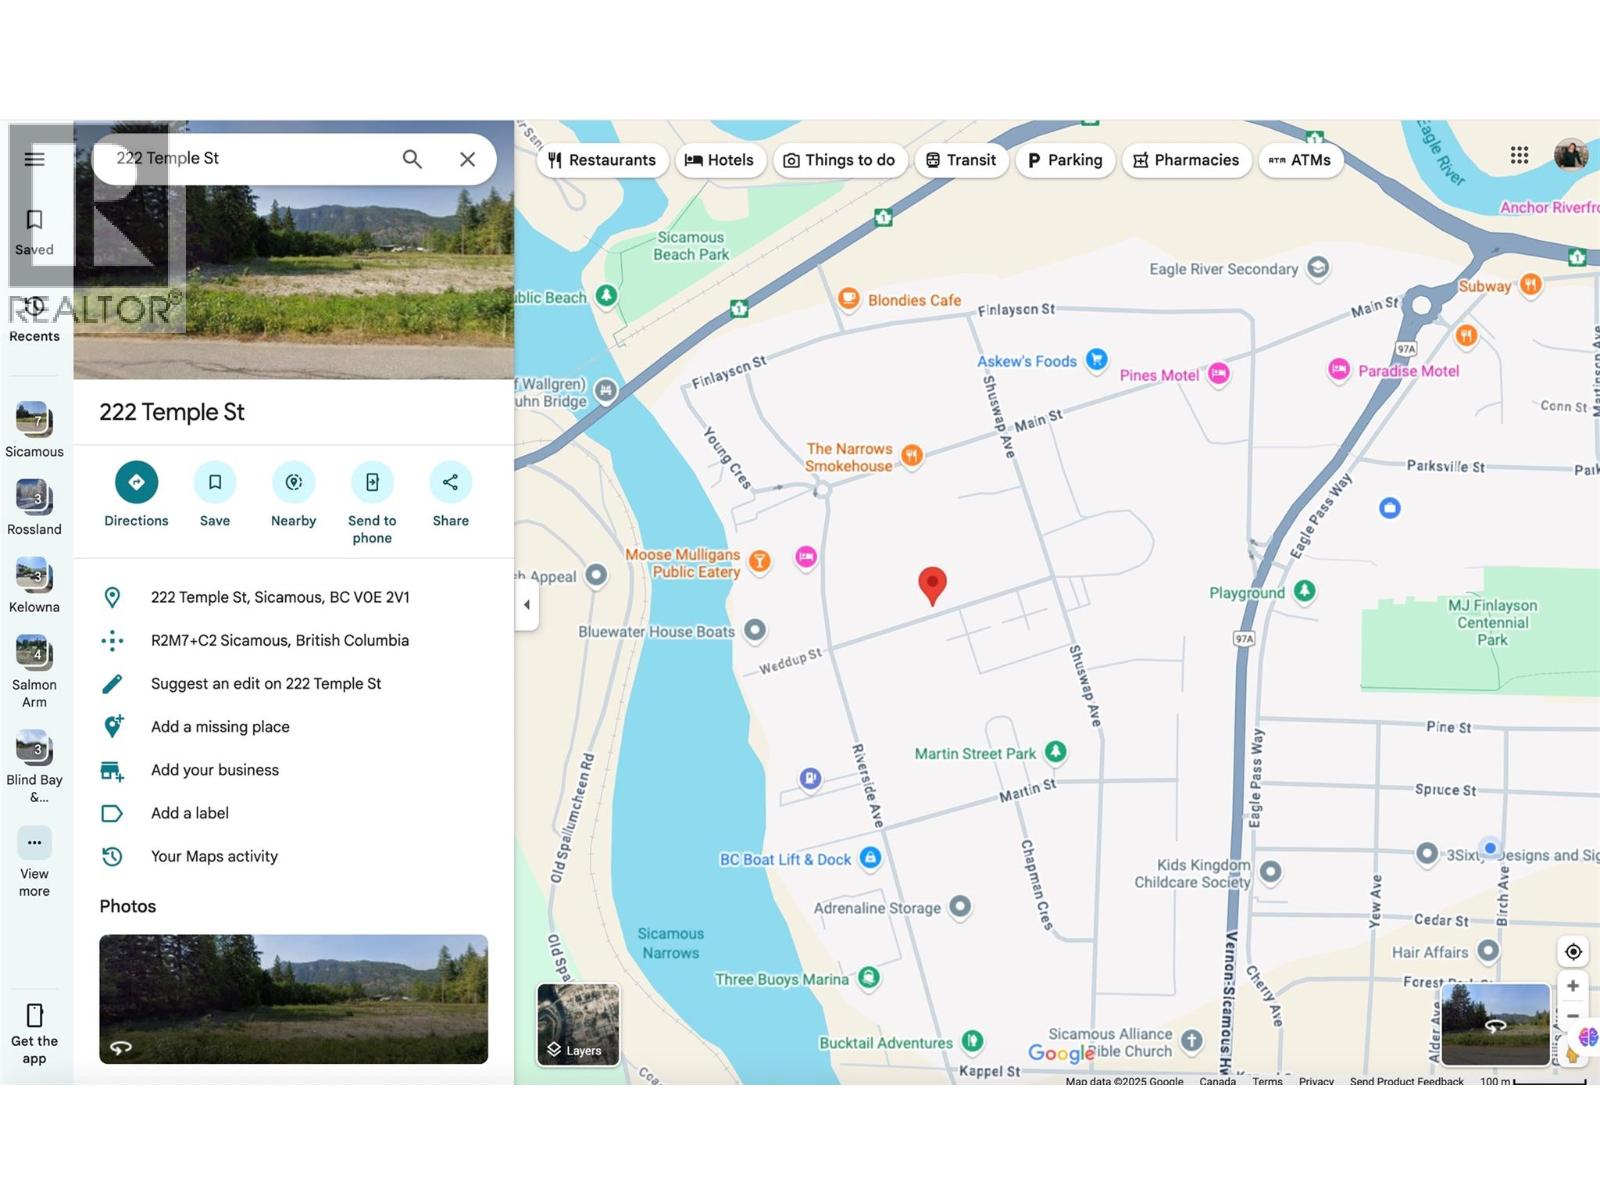Click the Save bookmark icon
This screenshot has height=1200, width=1600.
[x=214, y=483]
